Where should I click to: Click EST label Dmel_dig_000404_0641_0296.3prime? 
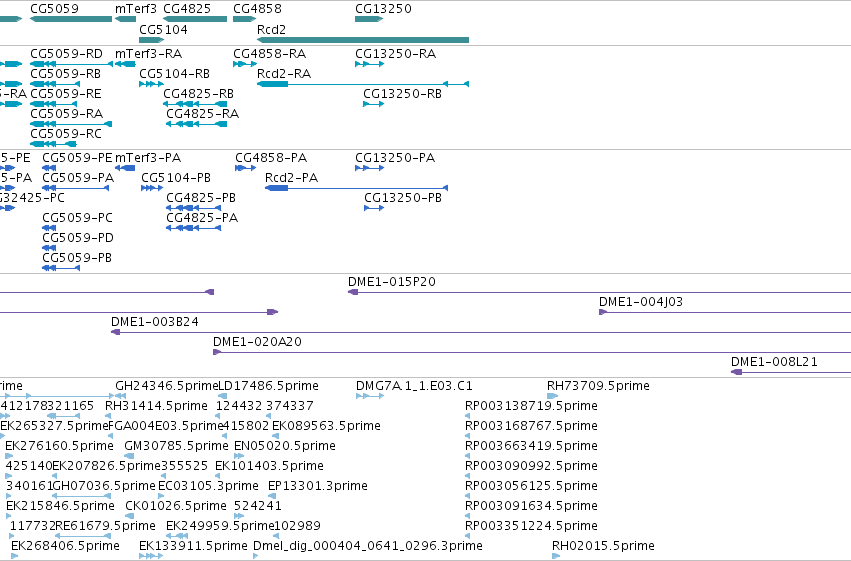point(368,547)
